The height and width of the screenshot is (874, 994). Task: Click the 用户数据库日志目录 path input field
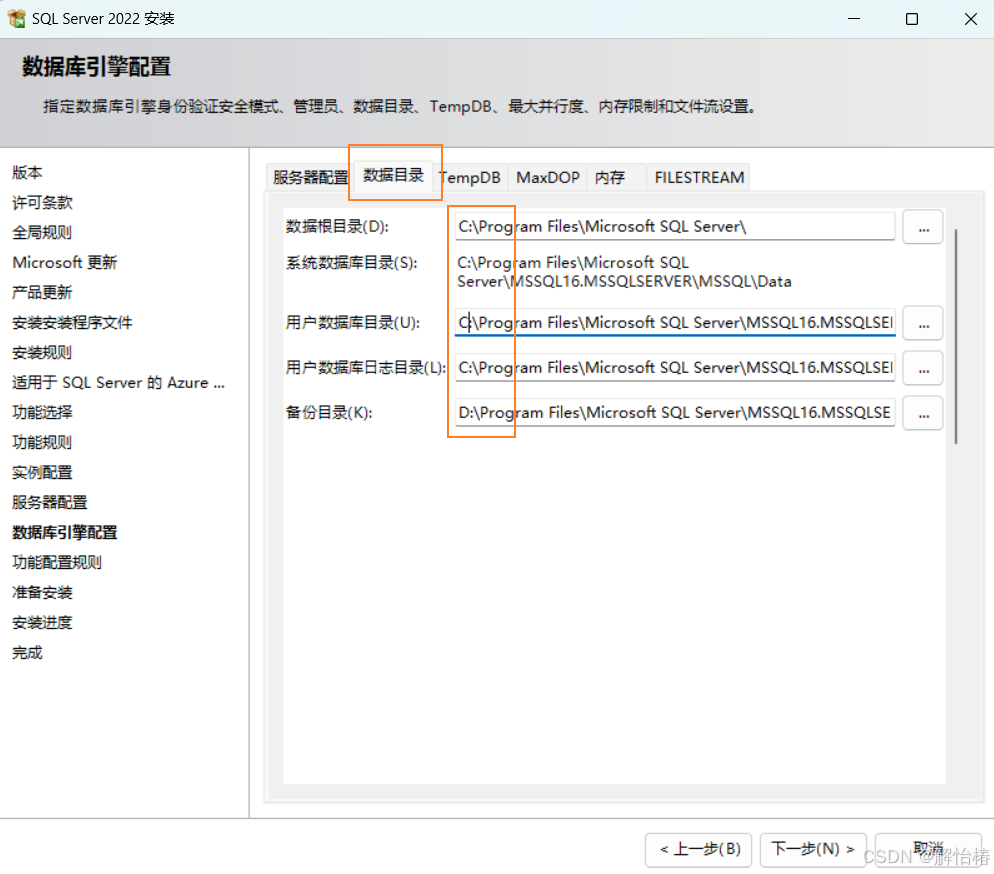tap(674, 368)
